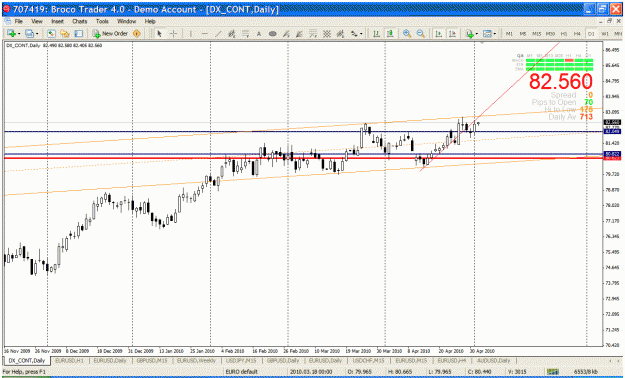This screenshot has width=625, height=378.
Task: Switch to the USDJPY,M15 chart tab
Action: [x=241, y=360]
